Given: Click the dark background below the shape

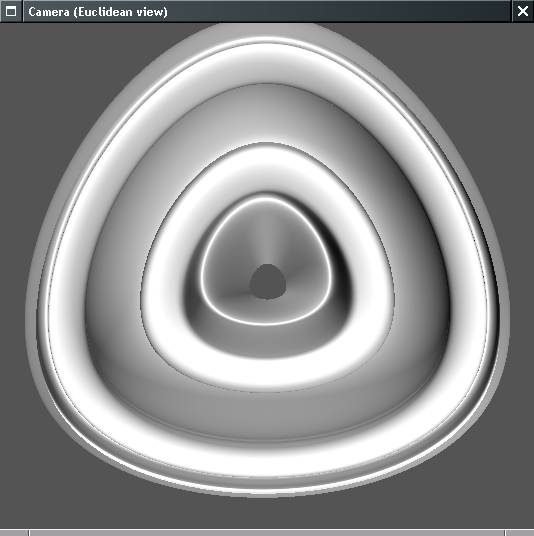Looking at the screenshot, I should (x=267, y=513).
